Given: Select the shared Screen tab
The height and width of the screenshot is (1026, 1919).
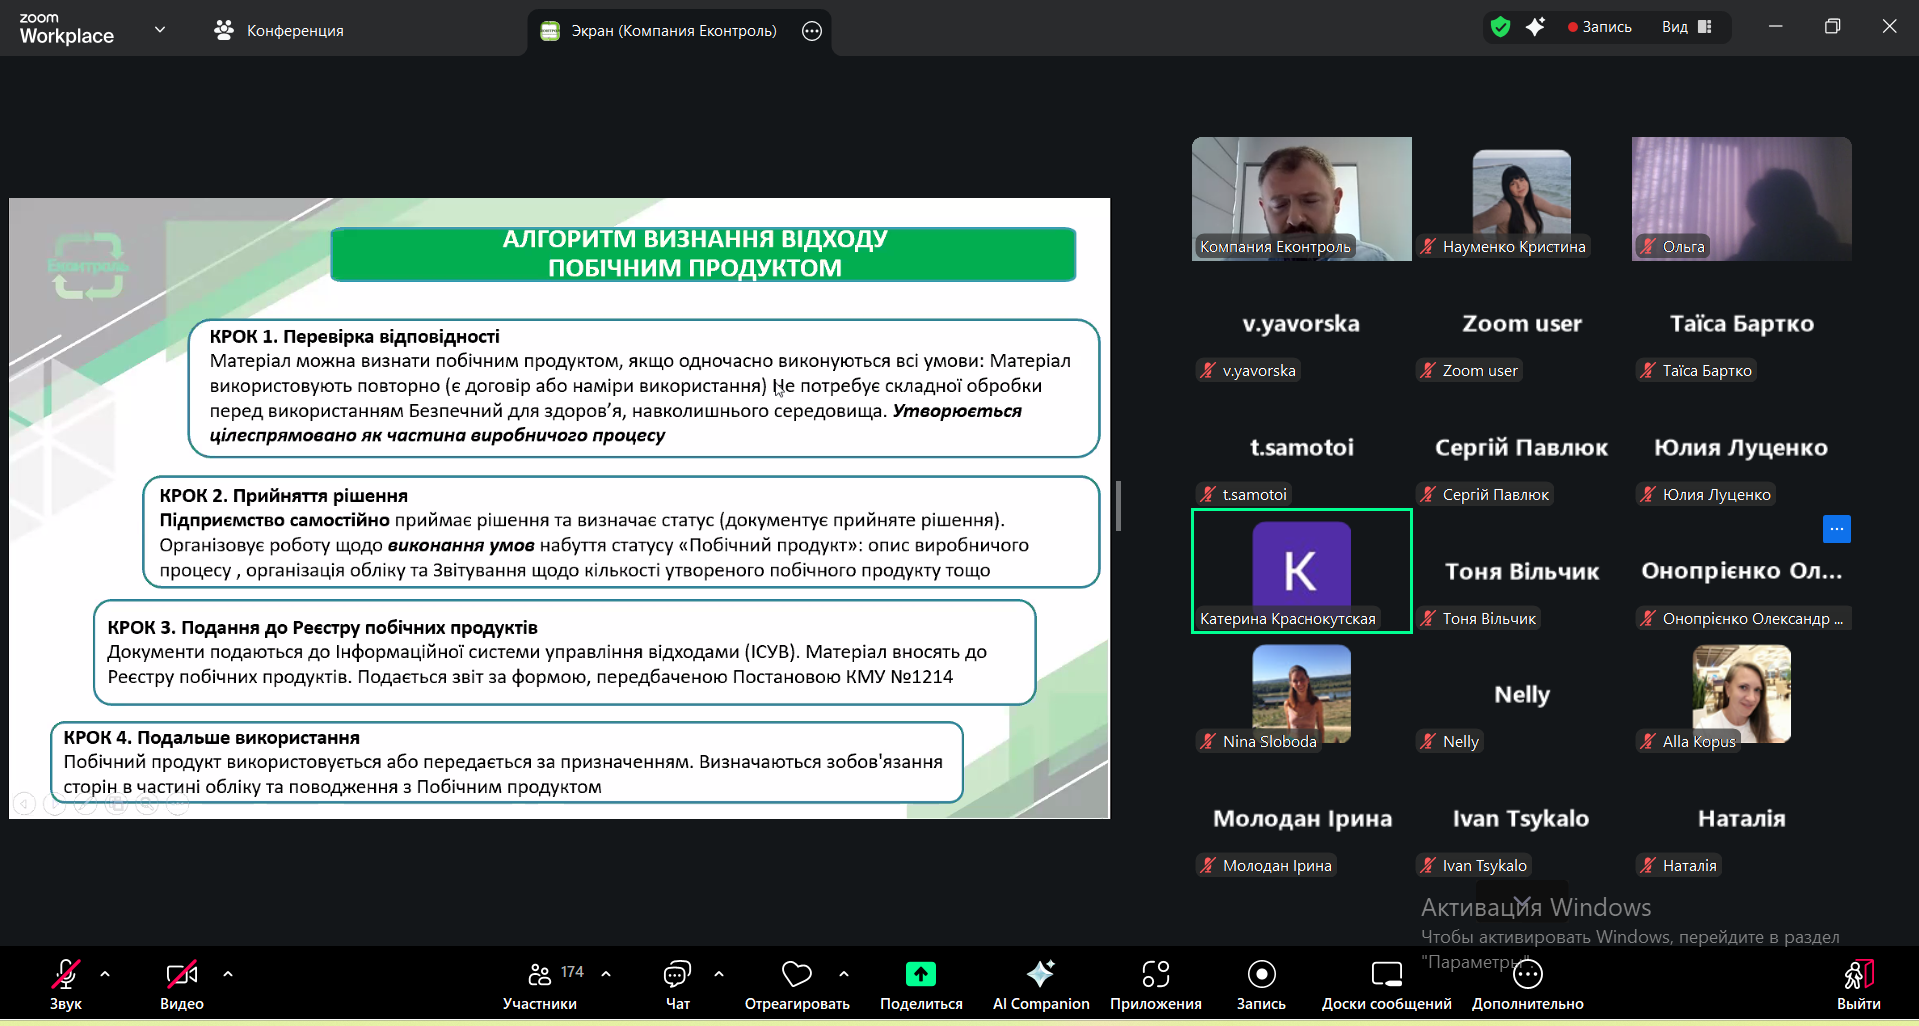Looking at the screenshot, I should pyautogui.click(x=672, y=31).
